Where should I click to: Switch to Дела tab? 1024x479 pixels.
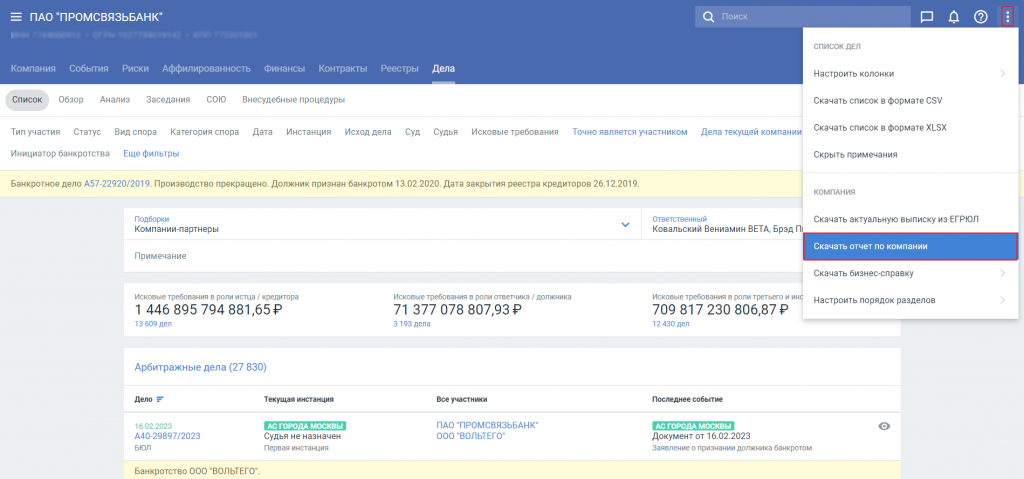pyautogui.click(x=443, y=69)
